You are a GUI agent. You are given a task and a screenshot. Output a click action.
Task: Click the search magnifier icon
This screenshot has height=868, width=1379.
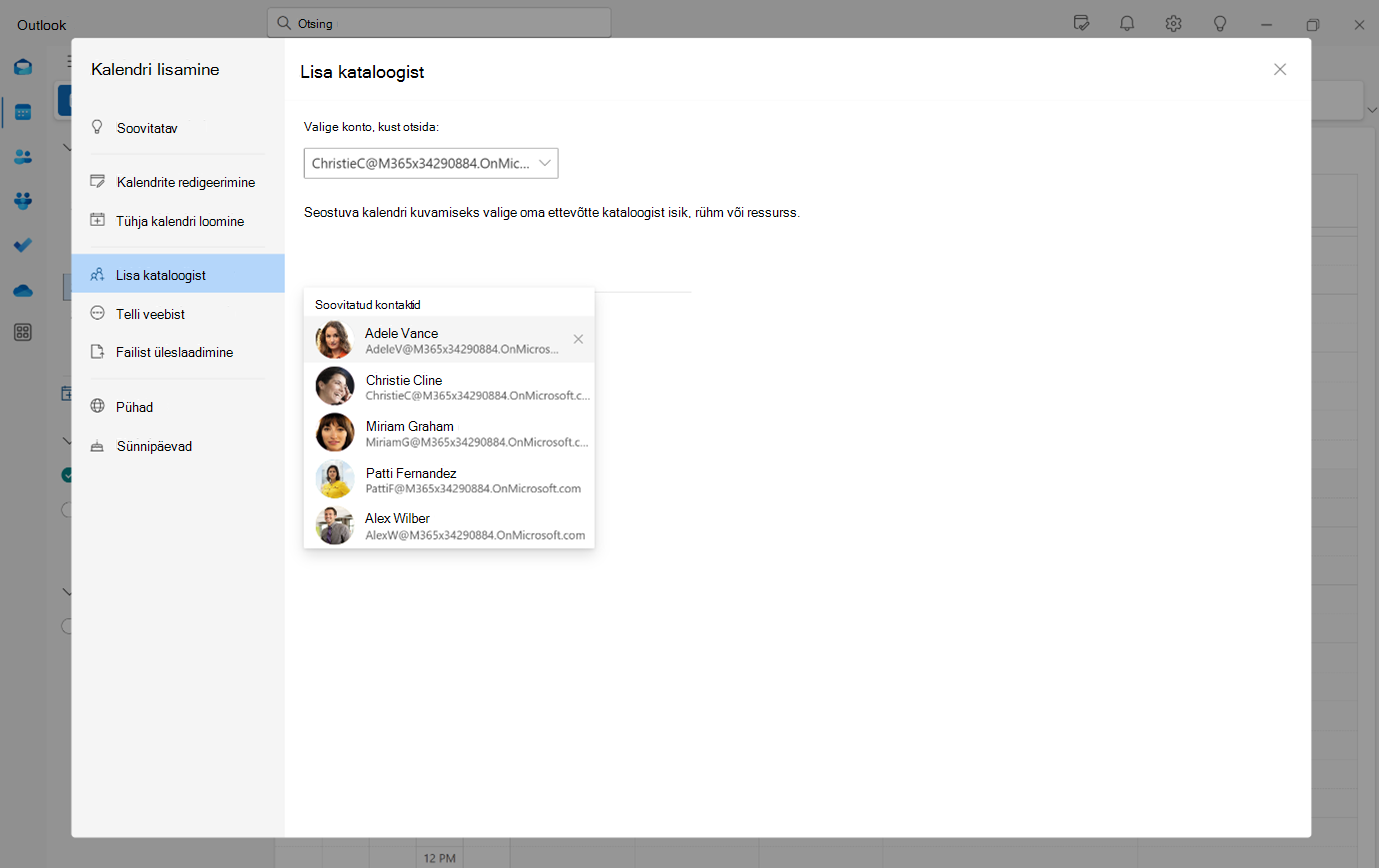point(284,23)
